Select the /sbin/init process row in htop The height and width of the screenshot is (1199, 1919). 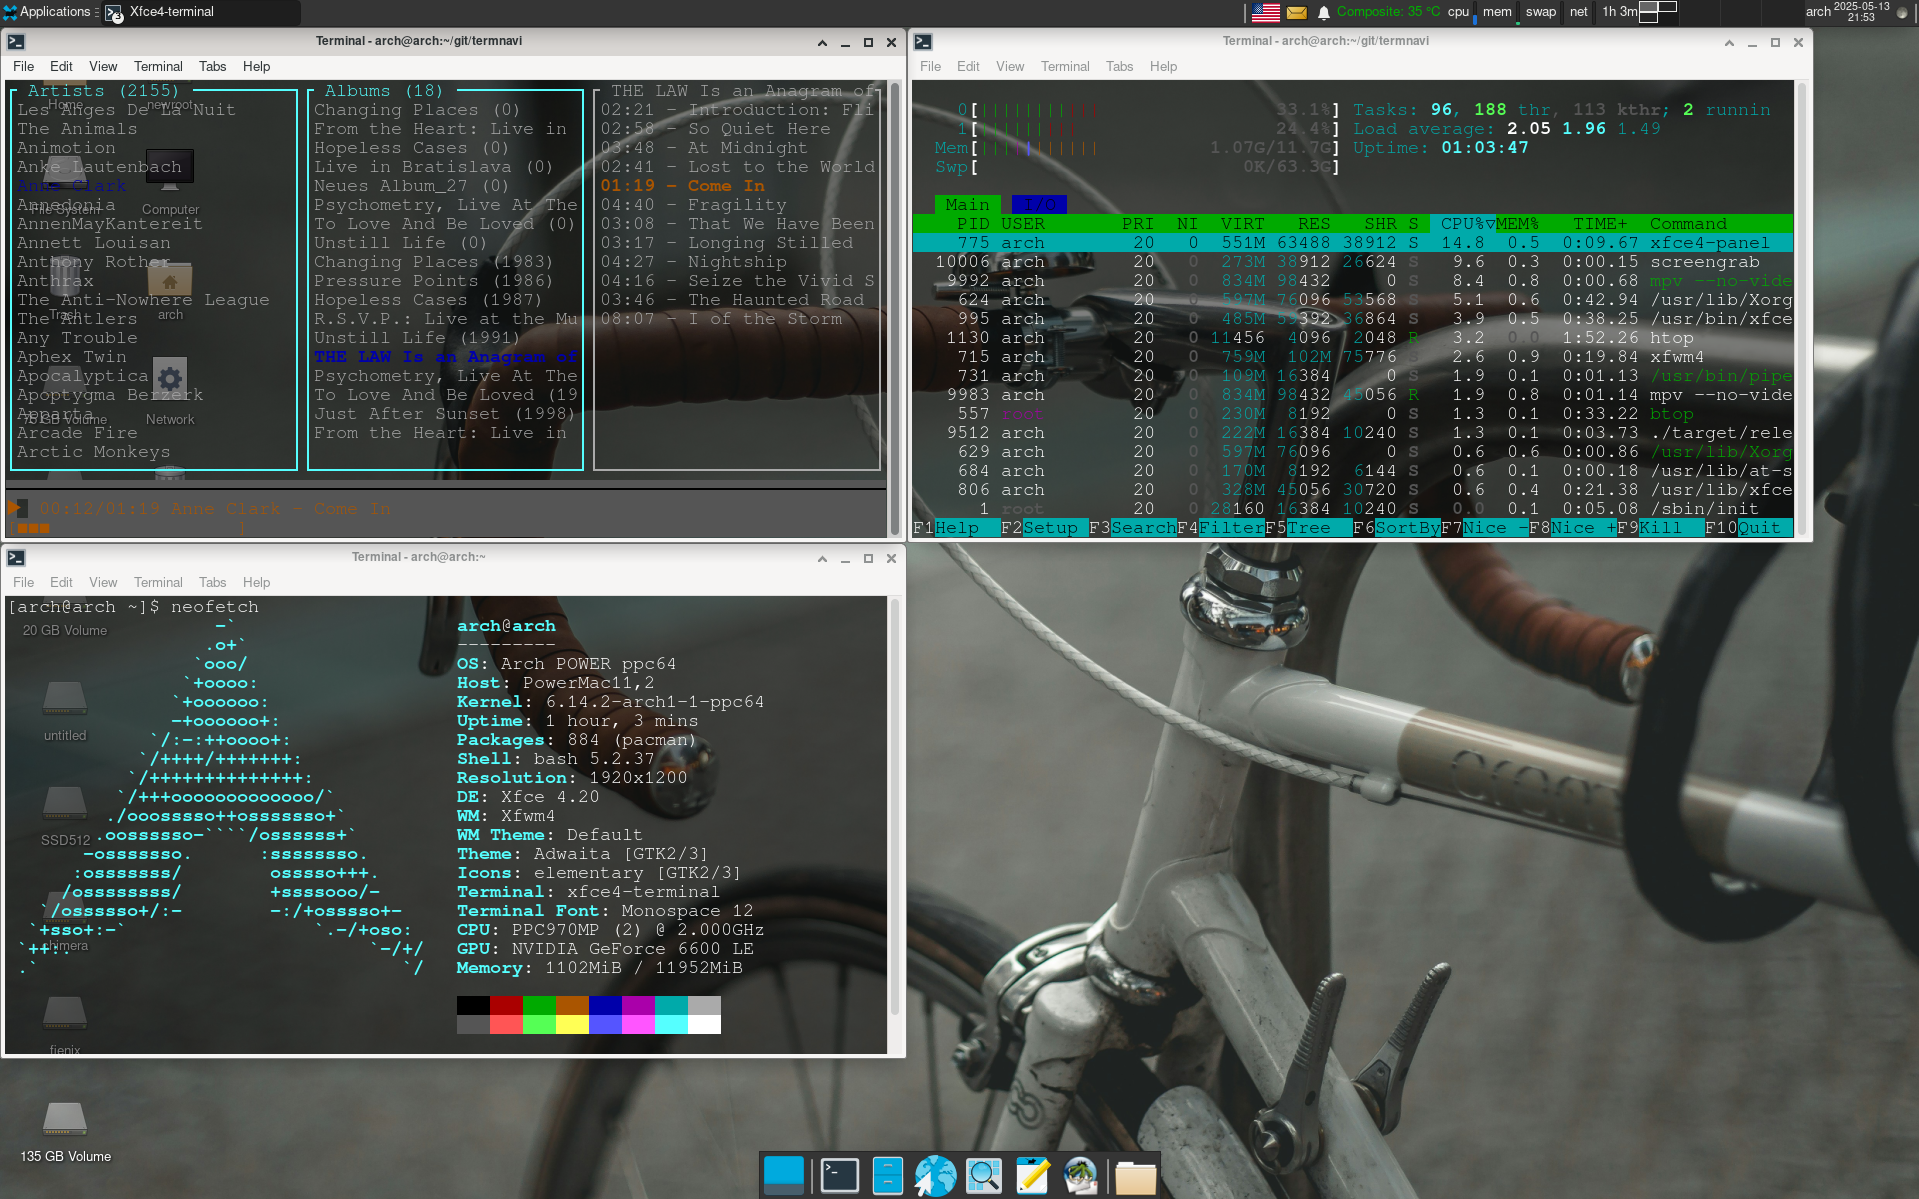tap(1353, 509)
